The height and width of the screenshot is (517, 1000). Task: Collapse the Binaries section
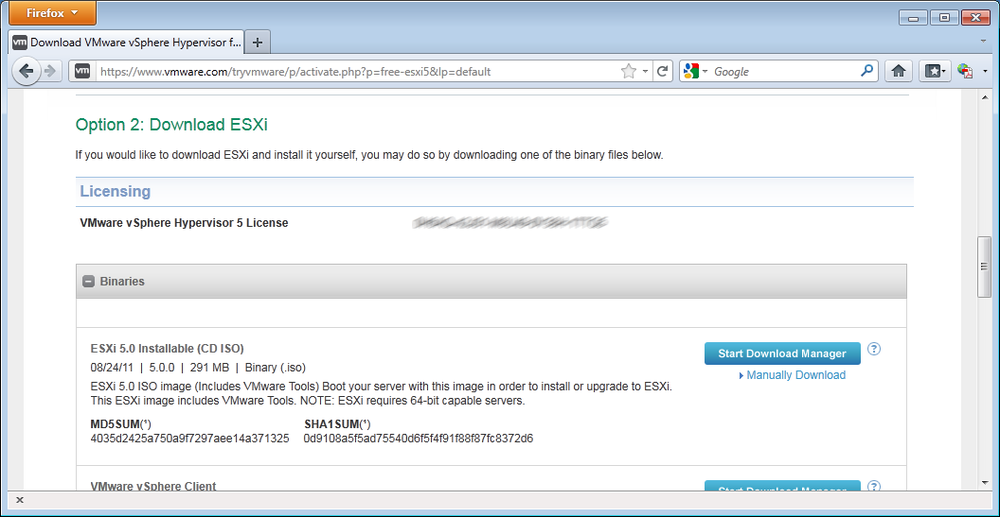[89, 281]
